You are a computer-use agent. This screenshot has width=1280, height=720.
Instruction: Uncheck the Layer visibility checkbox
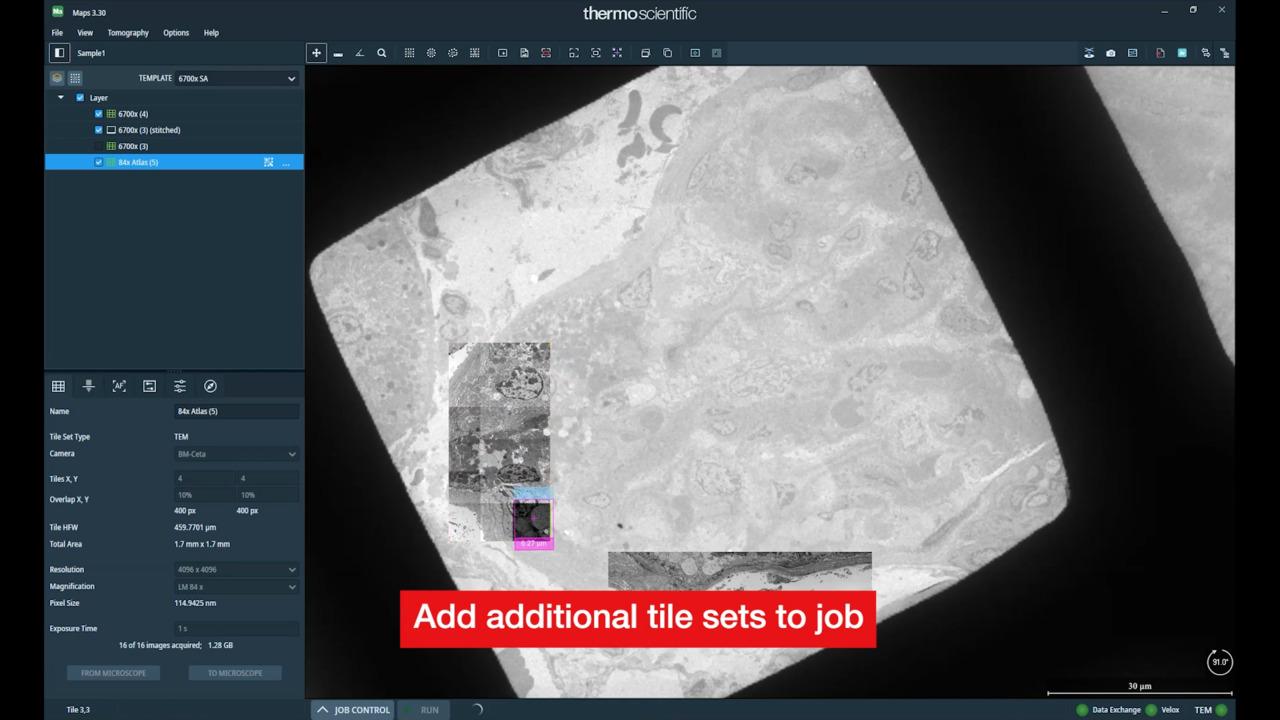click(80, 98)
